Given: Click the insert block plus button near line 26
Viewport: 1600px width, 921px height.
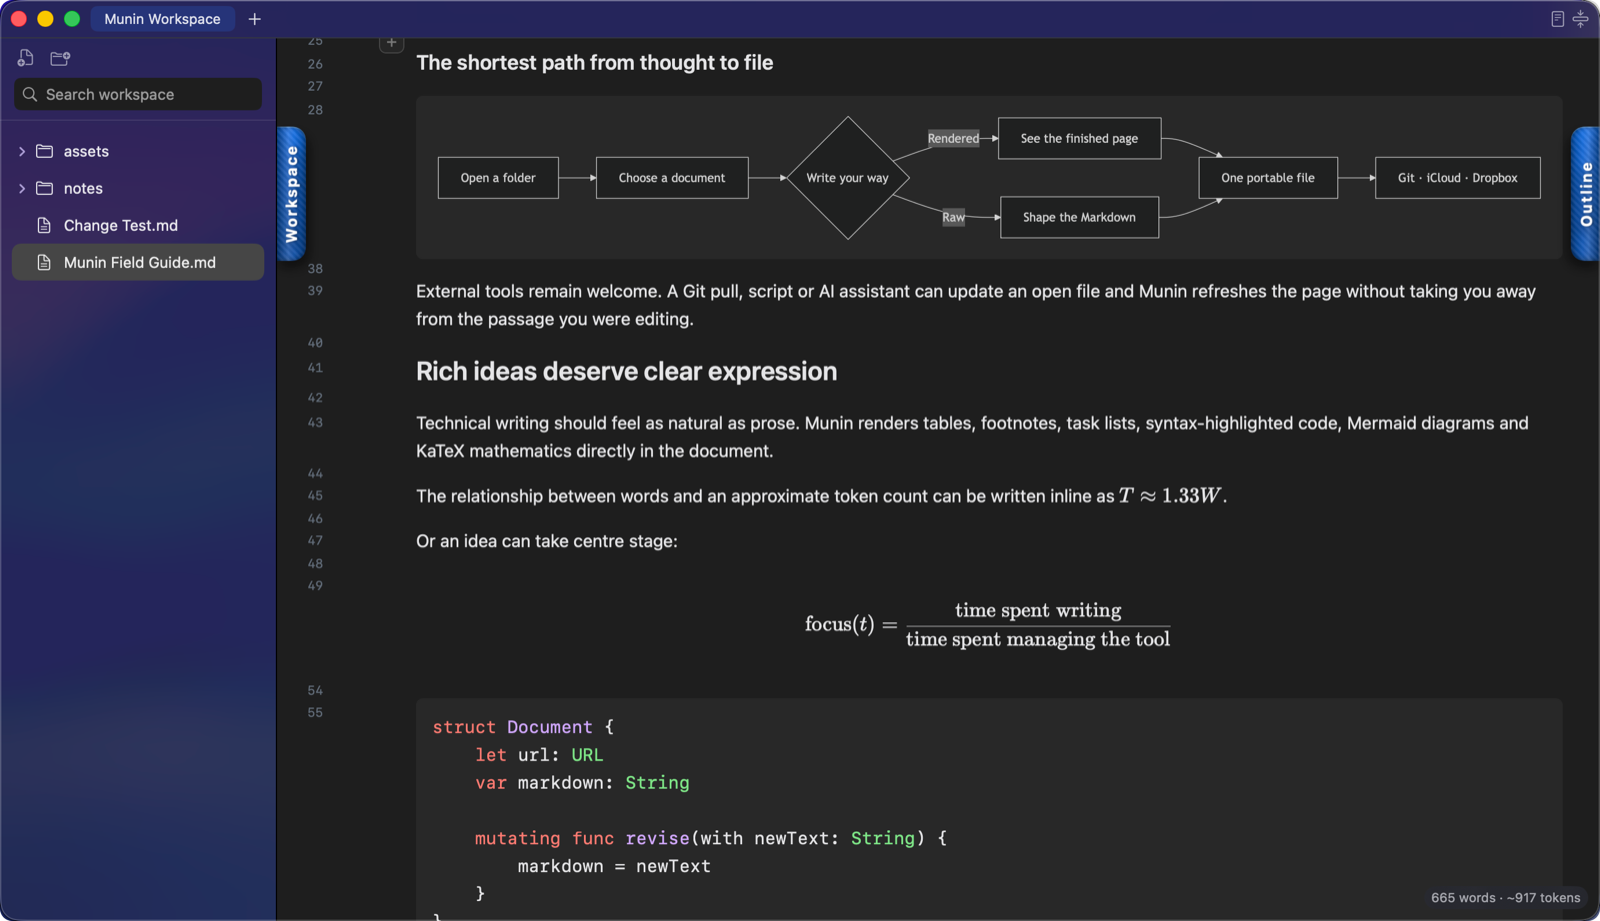Looking at the screenshot, I should click(x=392, y=43).
